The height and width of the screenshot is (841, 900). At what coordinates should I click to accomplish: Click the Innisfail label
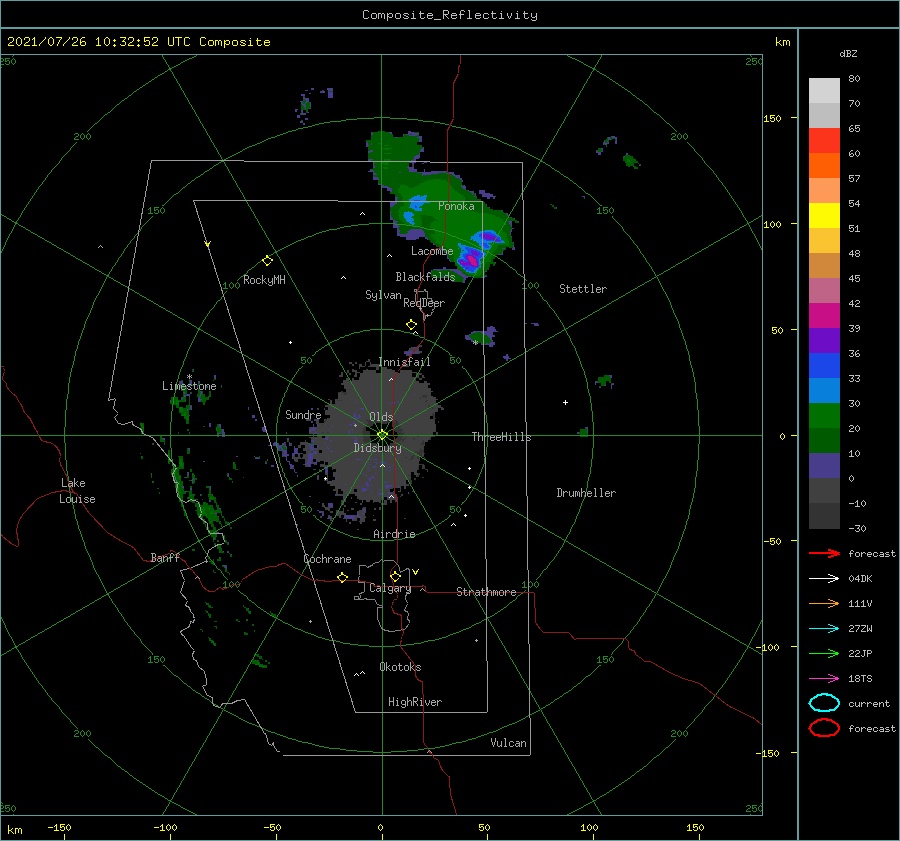[404, 362]
